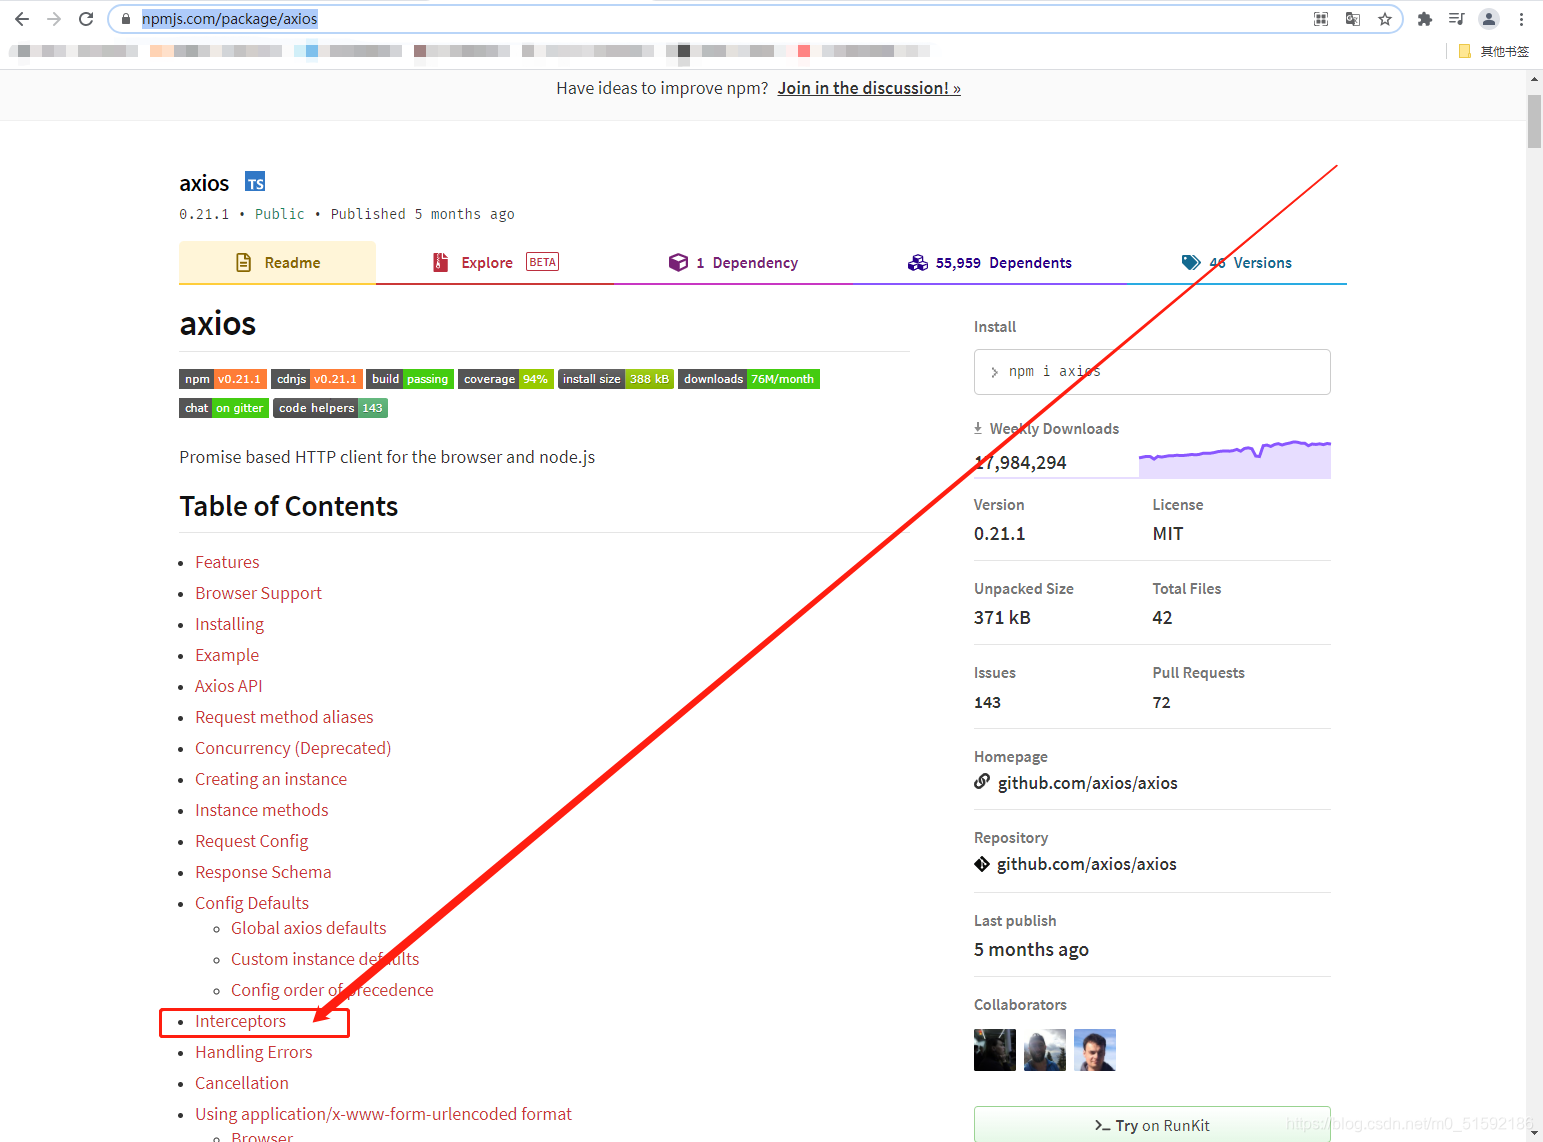Click the coverage 94% badge
Screen dimensions: 1543x1142
tap(506, 379)
